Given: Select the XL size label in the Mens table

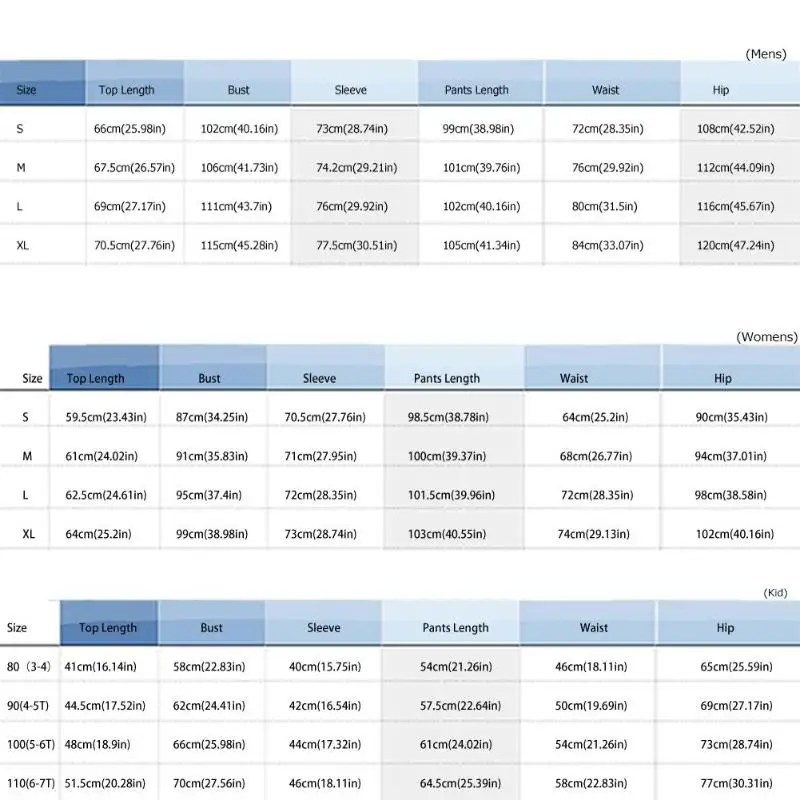Looking at the screenshot, I should [x=22, y=245].
